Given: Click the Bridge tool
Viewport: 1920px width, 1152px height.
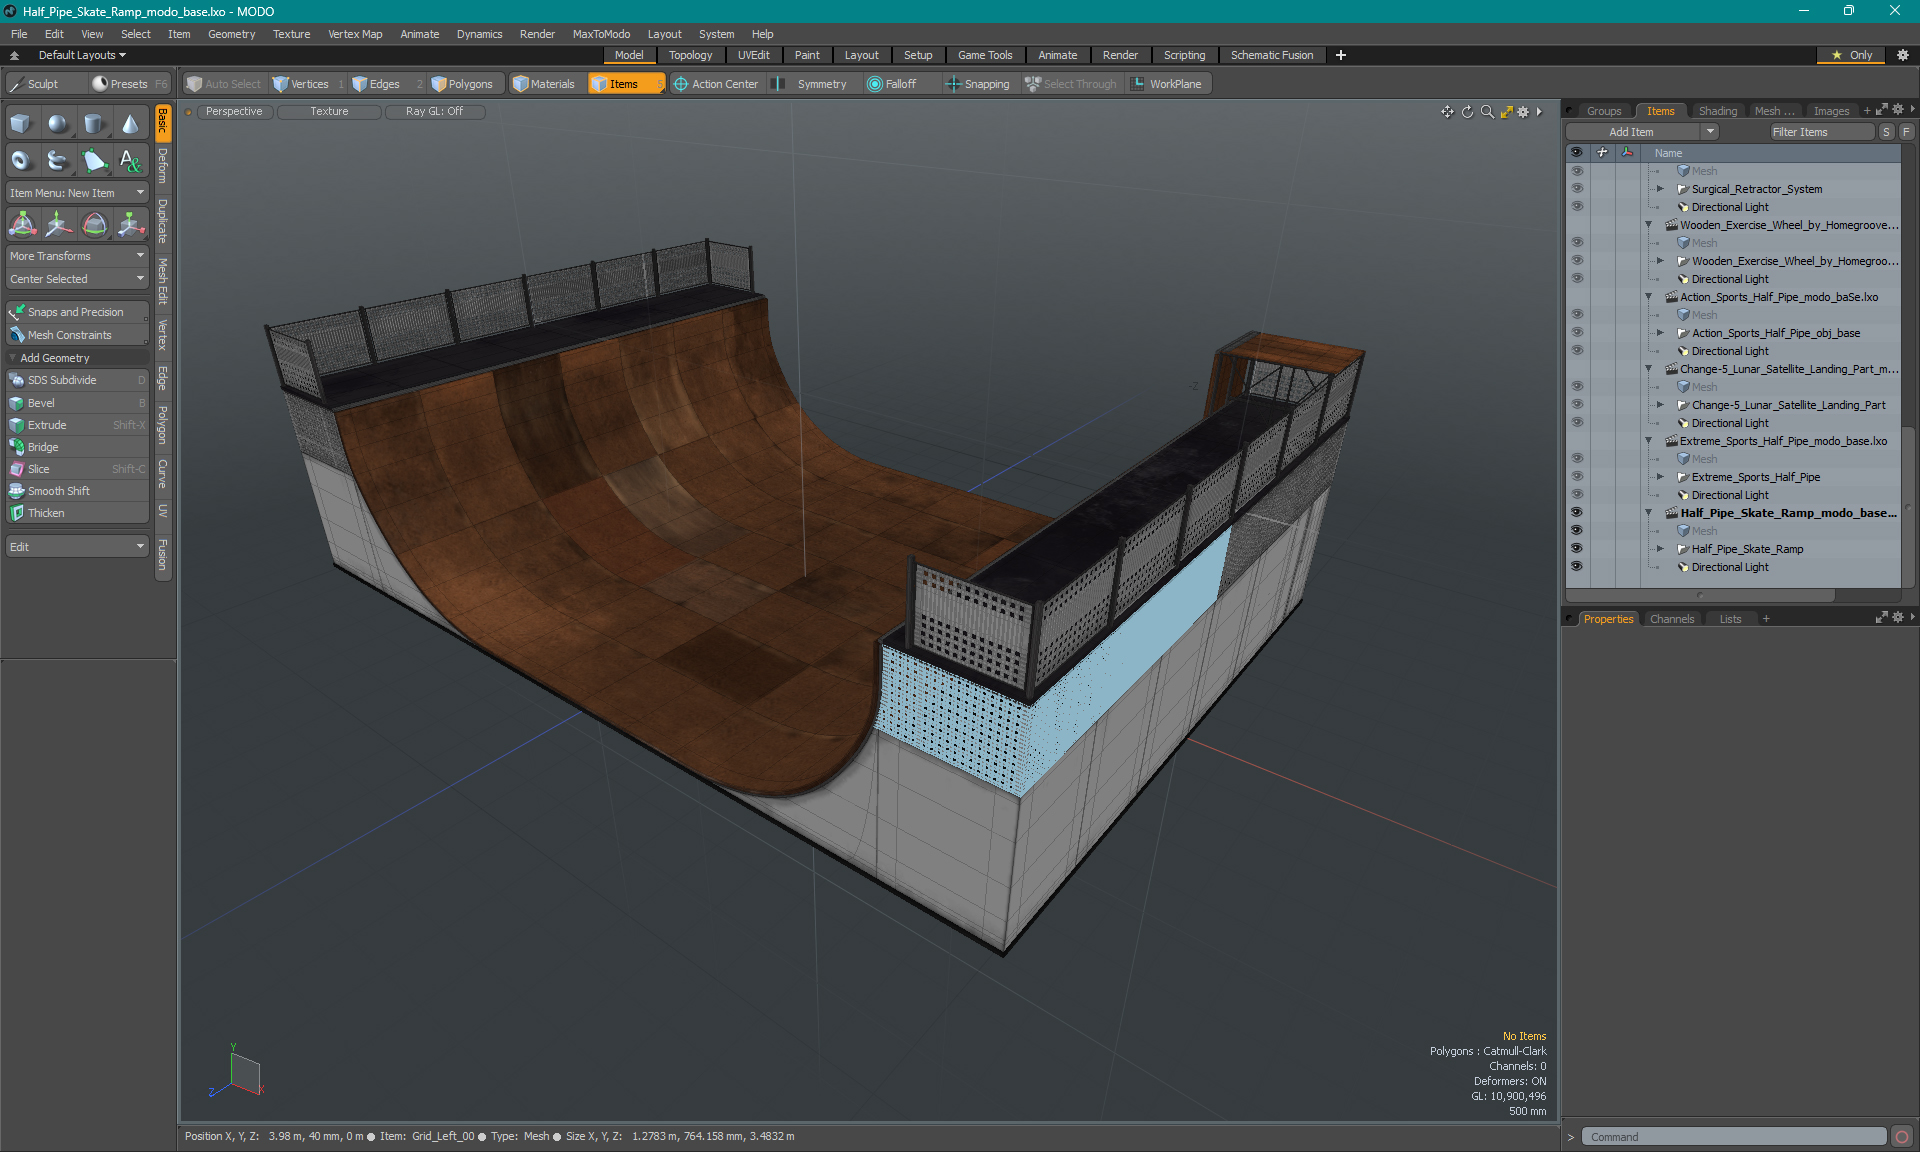Looking at the screenshot, I should click(x=77, y=447).
